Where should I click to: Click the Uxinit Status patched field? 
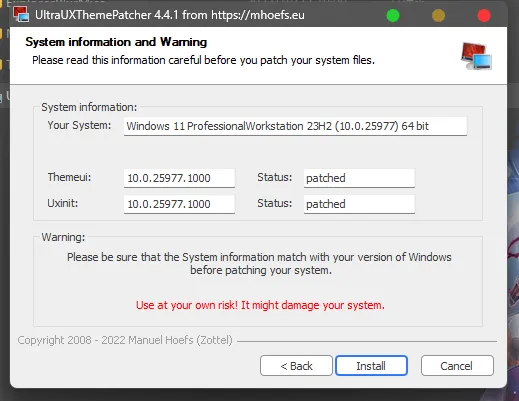[359, 204]
